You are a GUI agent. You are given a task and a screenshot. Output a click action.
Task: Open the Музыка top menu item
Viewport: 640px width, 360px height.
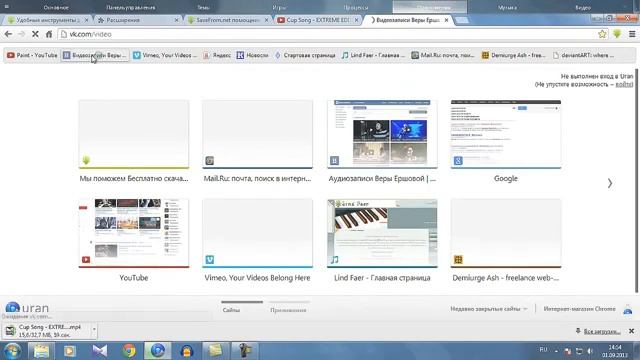507,7
